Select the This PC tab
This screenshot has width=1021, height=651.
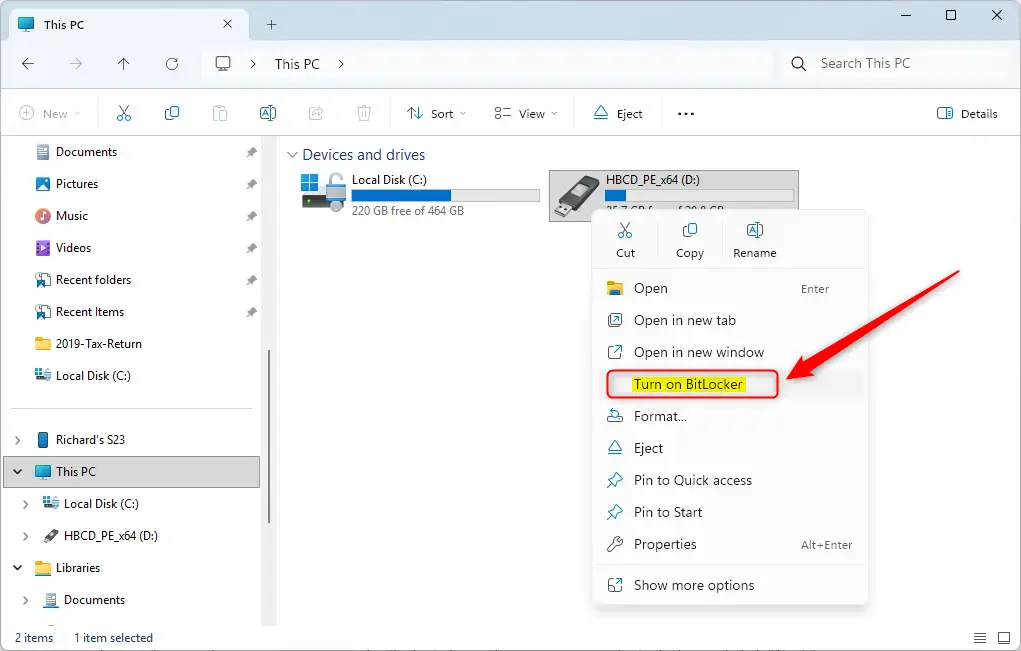[127, 25]
